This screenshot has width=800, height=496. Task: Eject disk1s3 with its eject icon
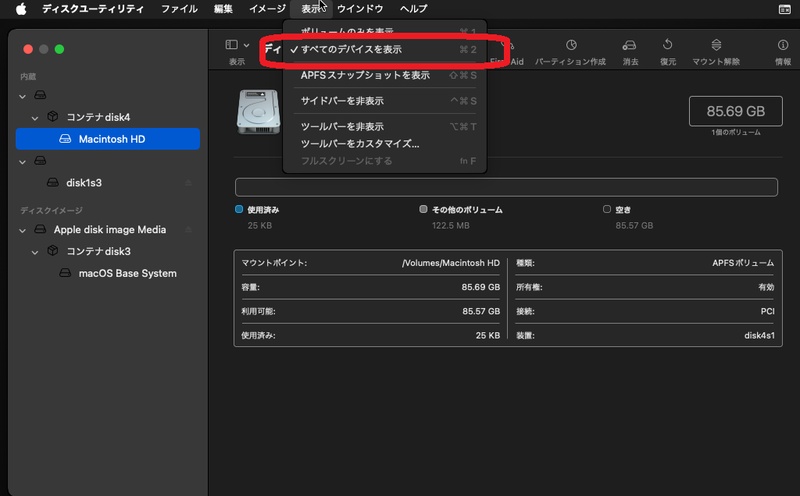188,183
